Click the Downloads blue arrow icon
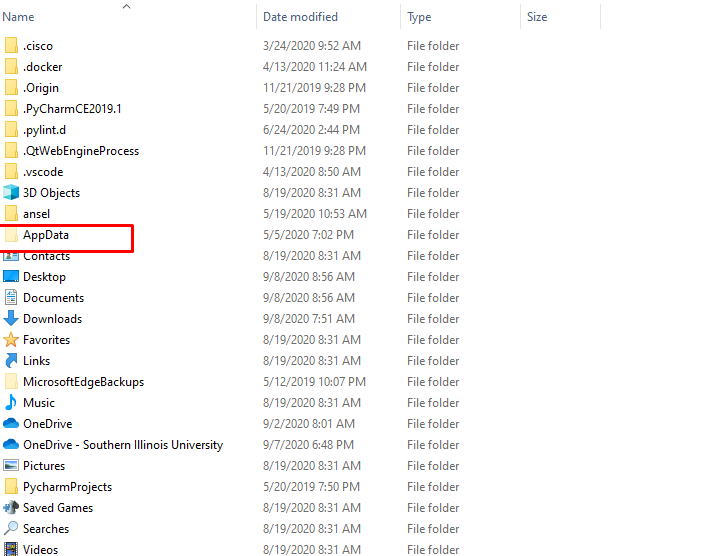The height and width of the screenshot is (556, 728). click(x=11, y=319)
